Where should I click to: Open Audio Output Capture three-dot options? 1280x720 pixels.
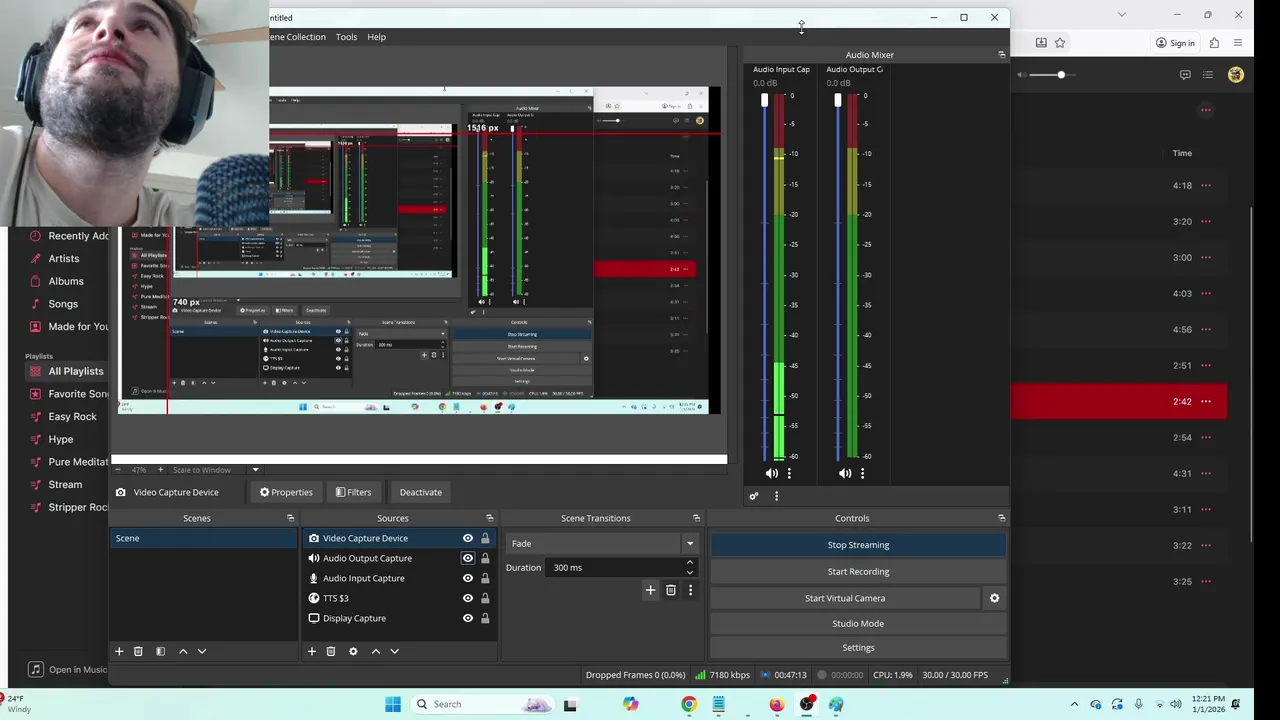(862, 473)
